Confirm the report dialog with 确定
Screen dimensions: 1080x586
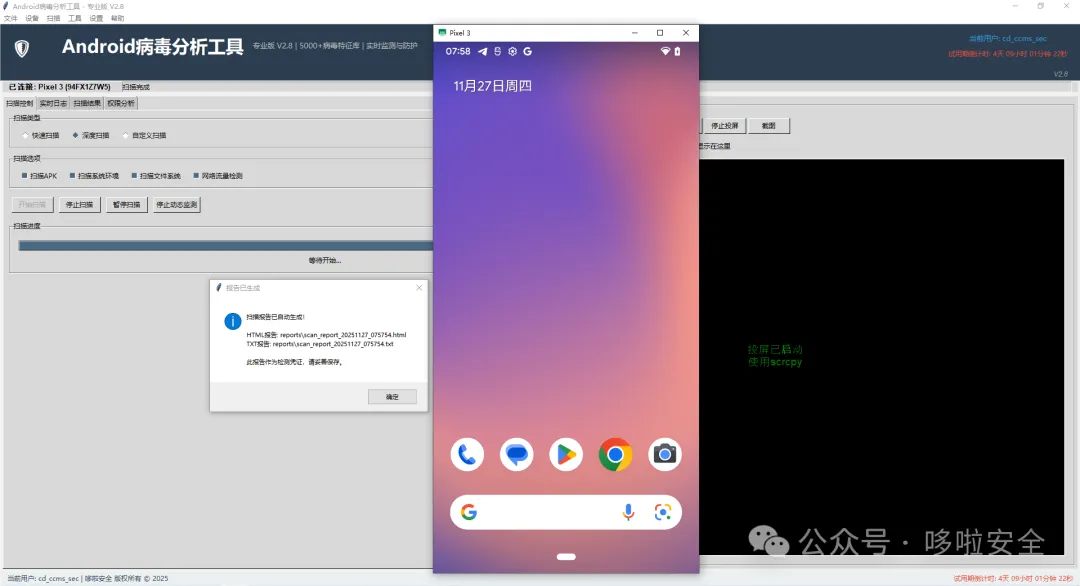tap(392, 397)
